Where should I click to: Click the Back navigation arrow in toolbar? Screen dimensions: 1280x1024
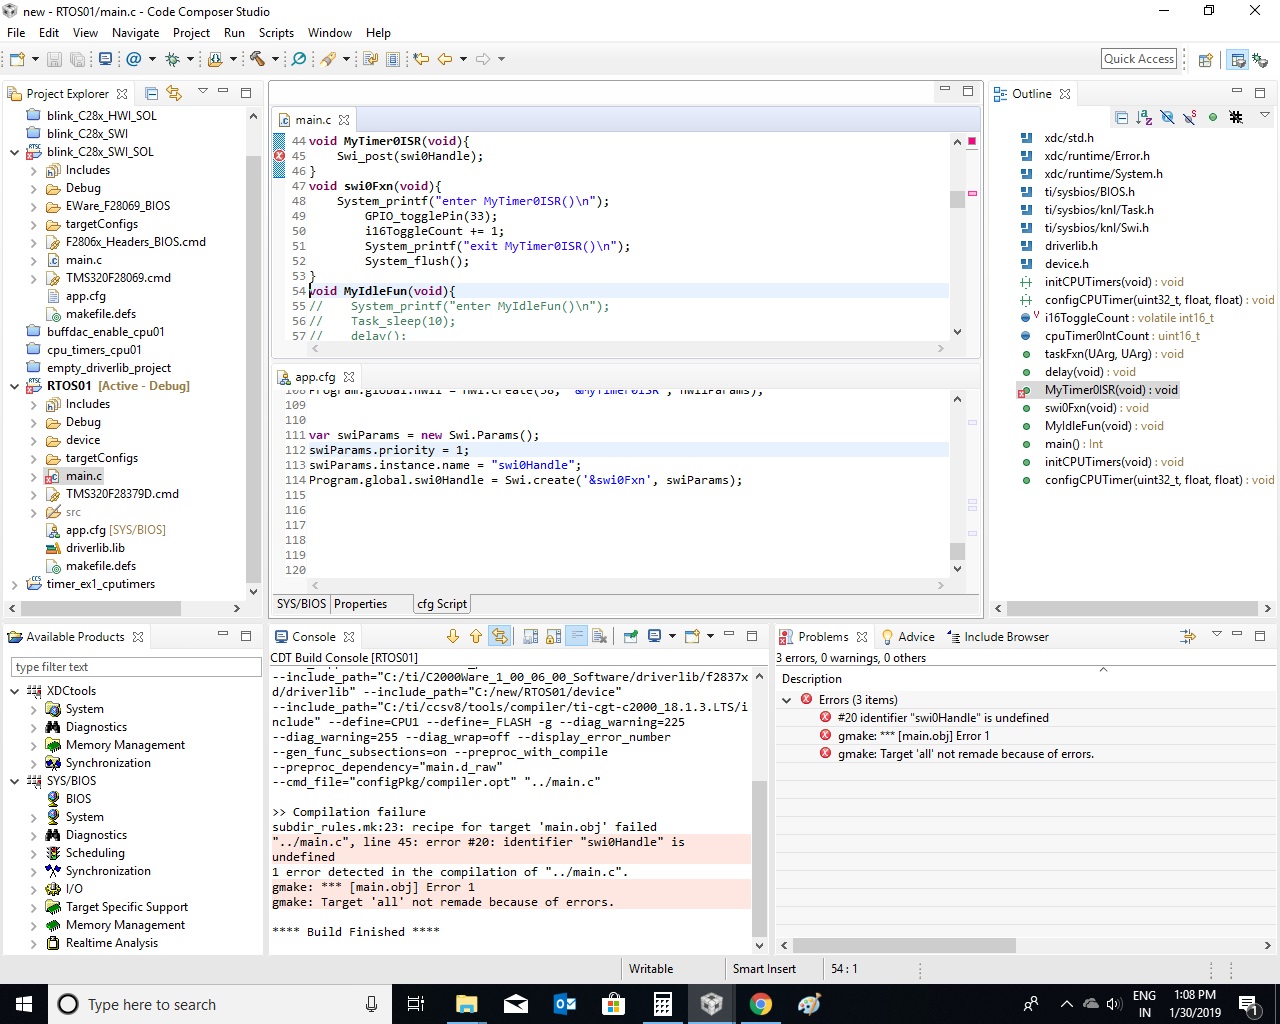point(445,59)
